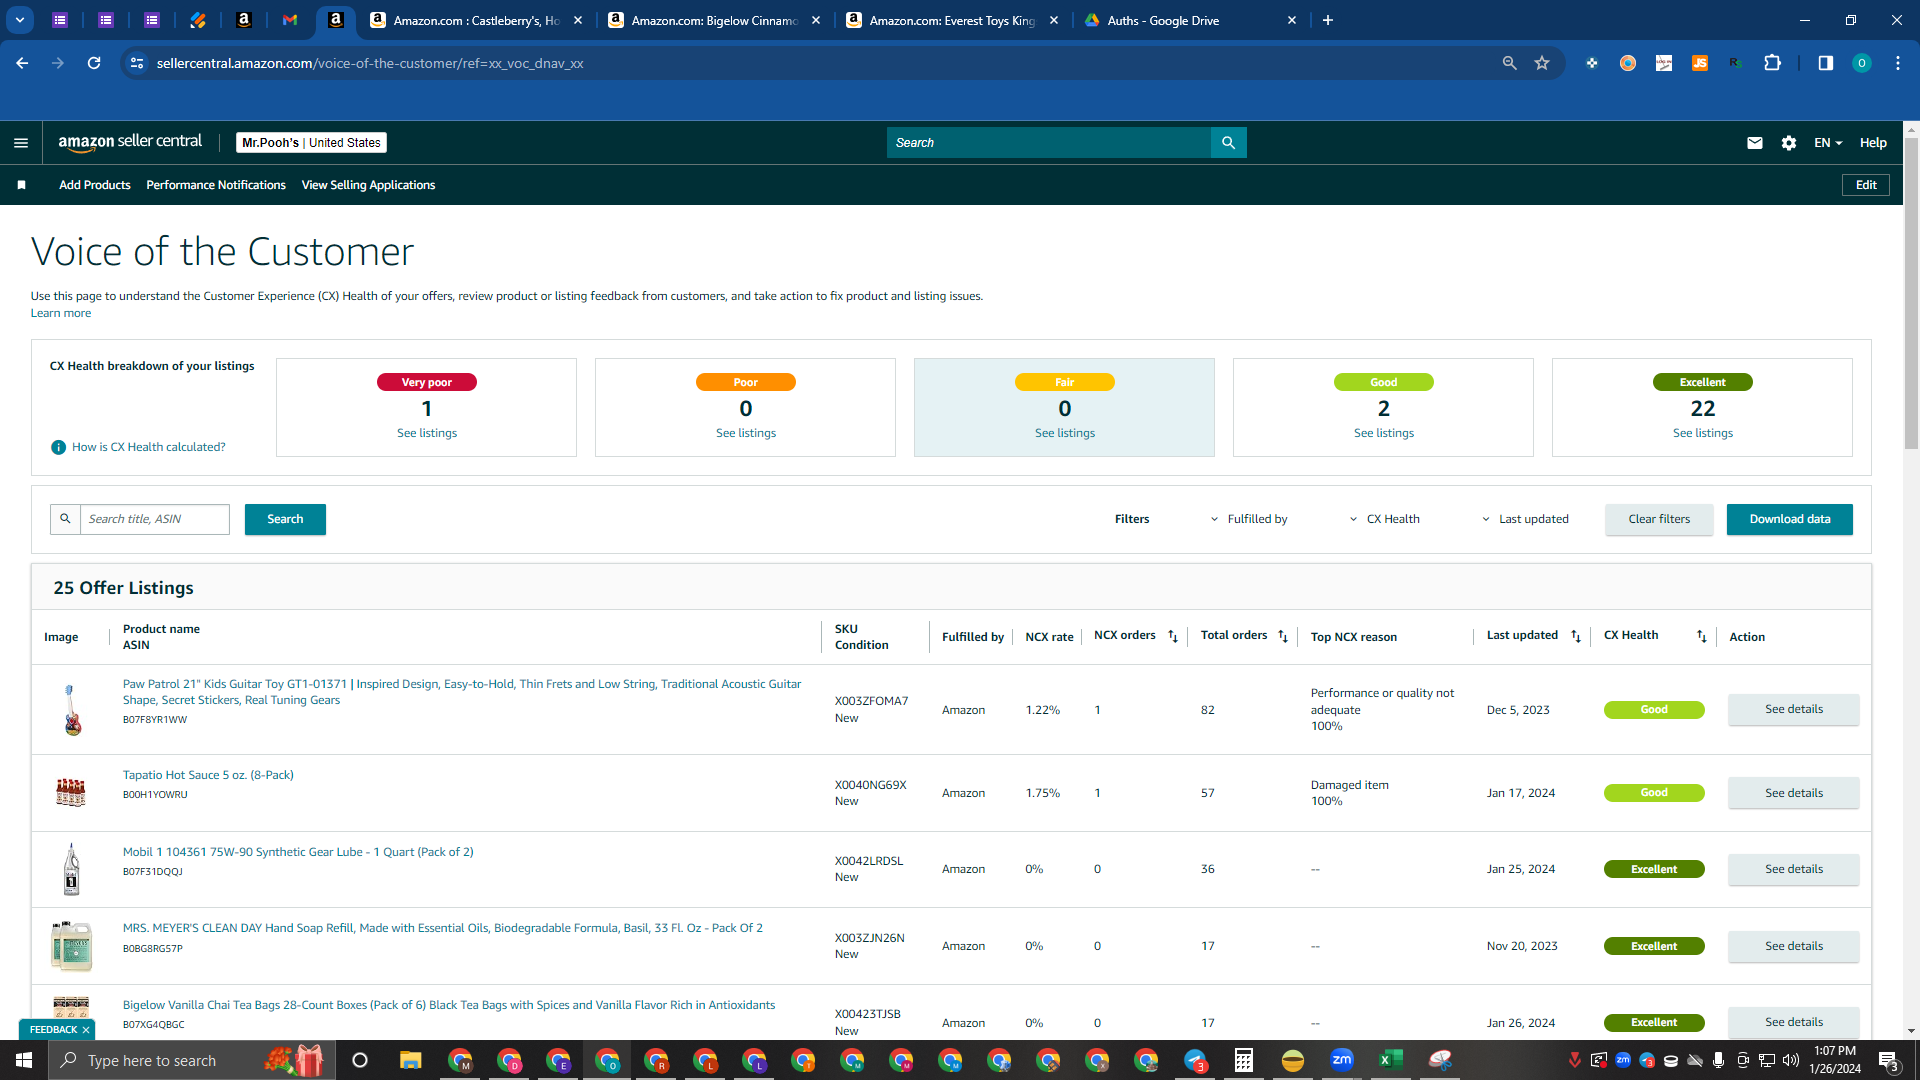
Task: Click the Fair yellow badge
Action: point(1064,382)
